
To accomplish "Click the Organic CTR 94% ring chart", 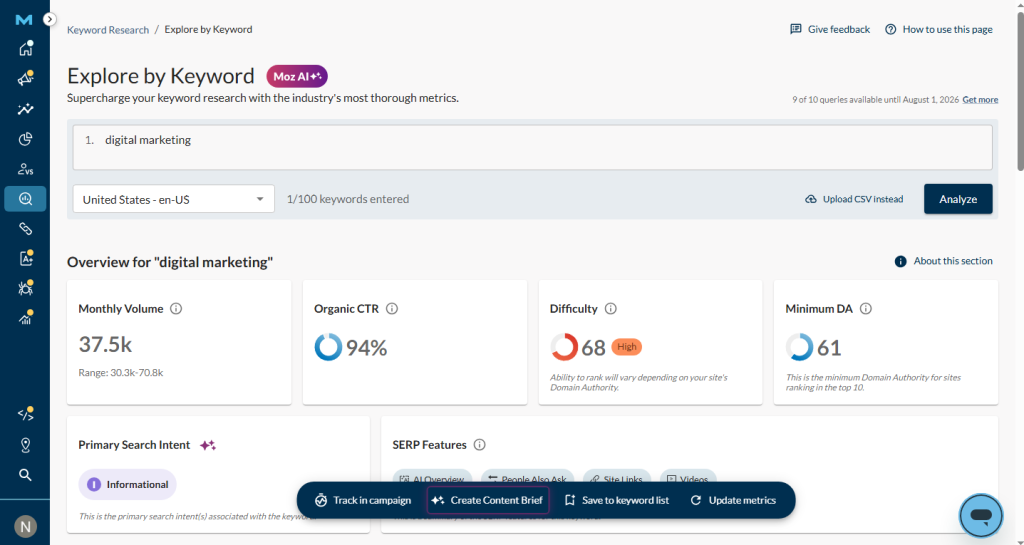I will (x=328, y=347).
